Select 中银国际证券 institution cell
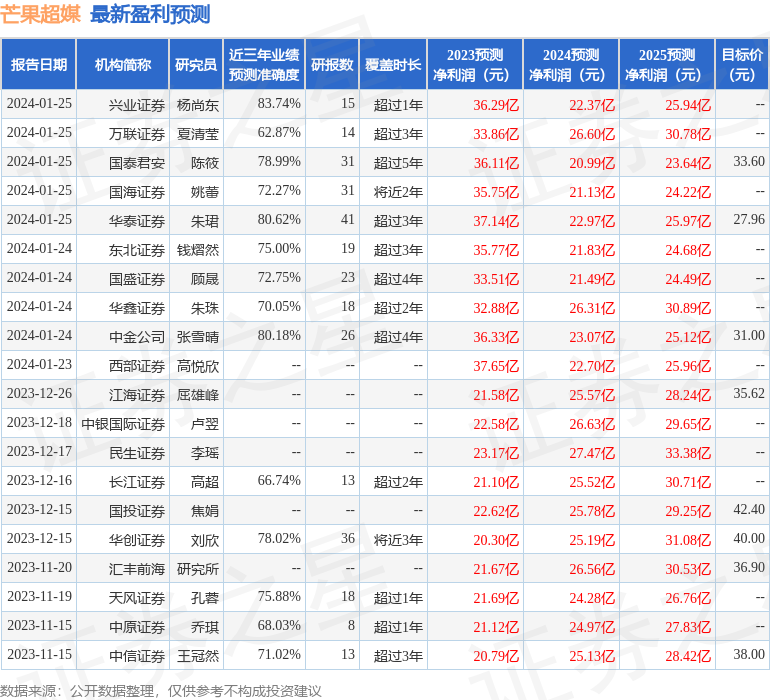 pyautogui.click(x=123, y=424)
